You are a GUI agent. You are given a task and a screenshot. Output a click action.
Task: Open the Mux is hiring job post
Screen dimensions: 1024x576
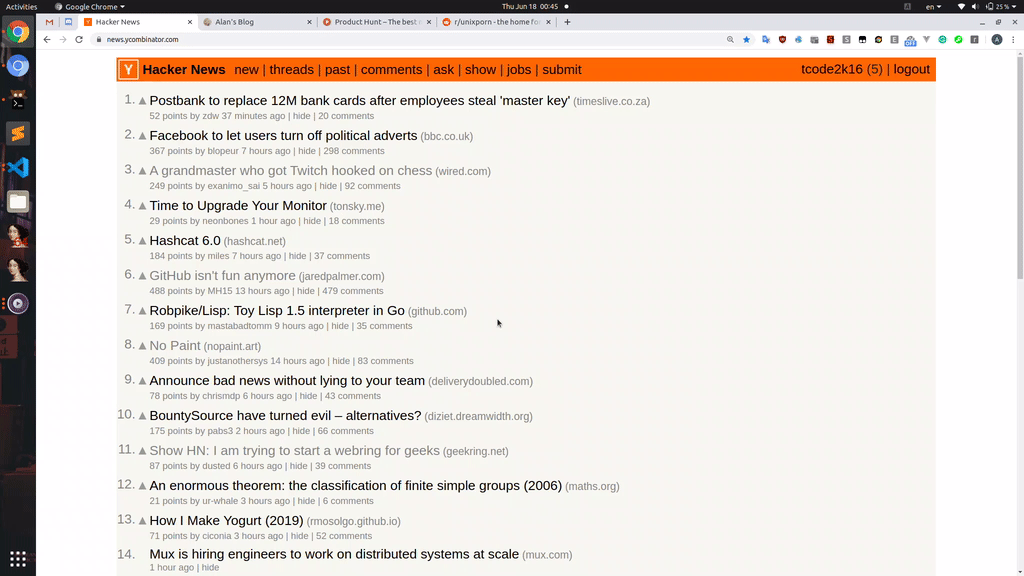334,554
